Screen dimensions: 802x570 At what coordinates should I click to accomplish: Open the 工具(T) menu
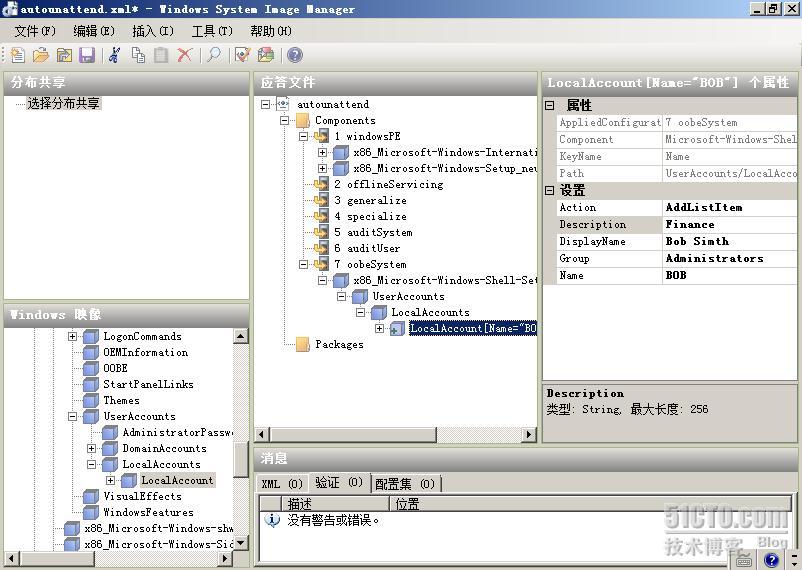212,31
